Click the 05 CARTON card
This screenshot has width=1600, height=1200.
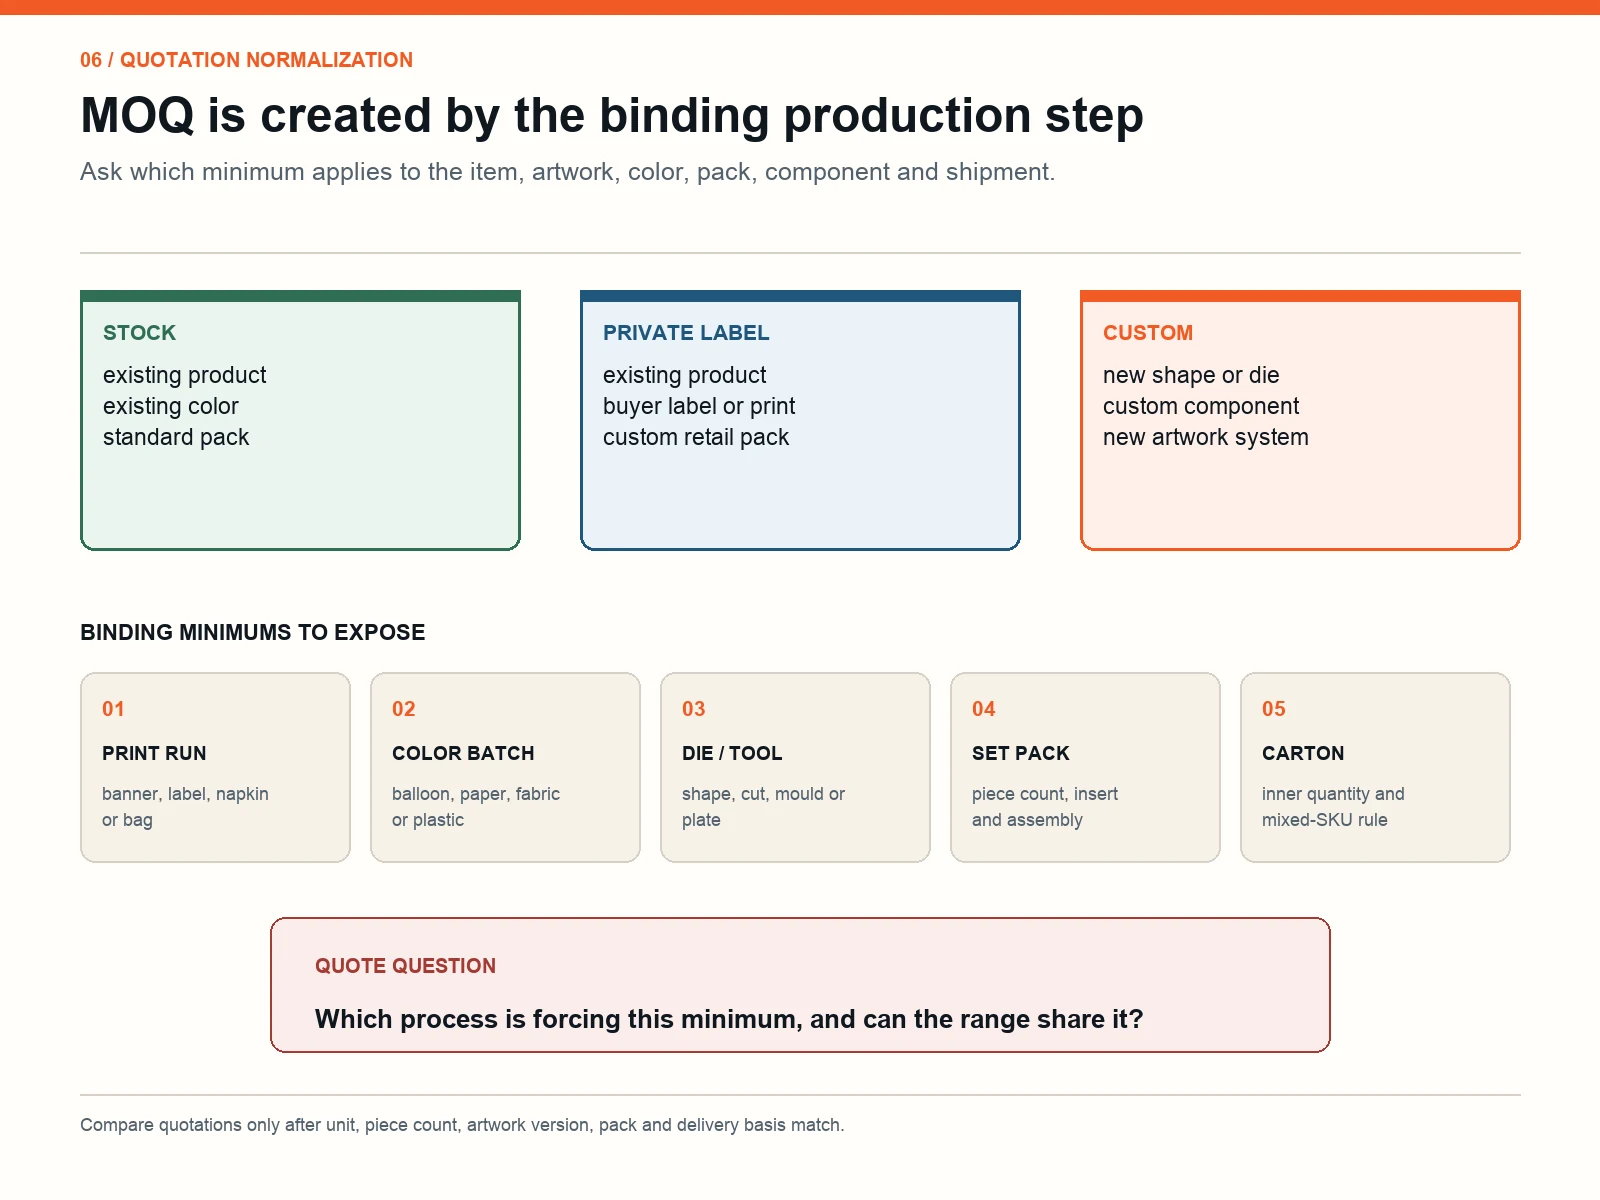click(x=1375, y=767)
